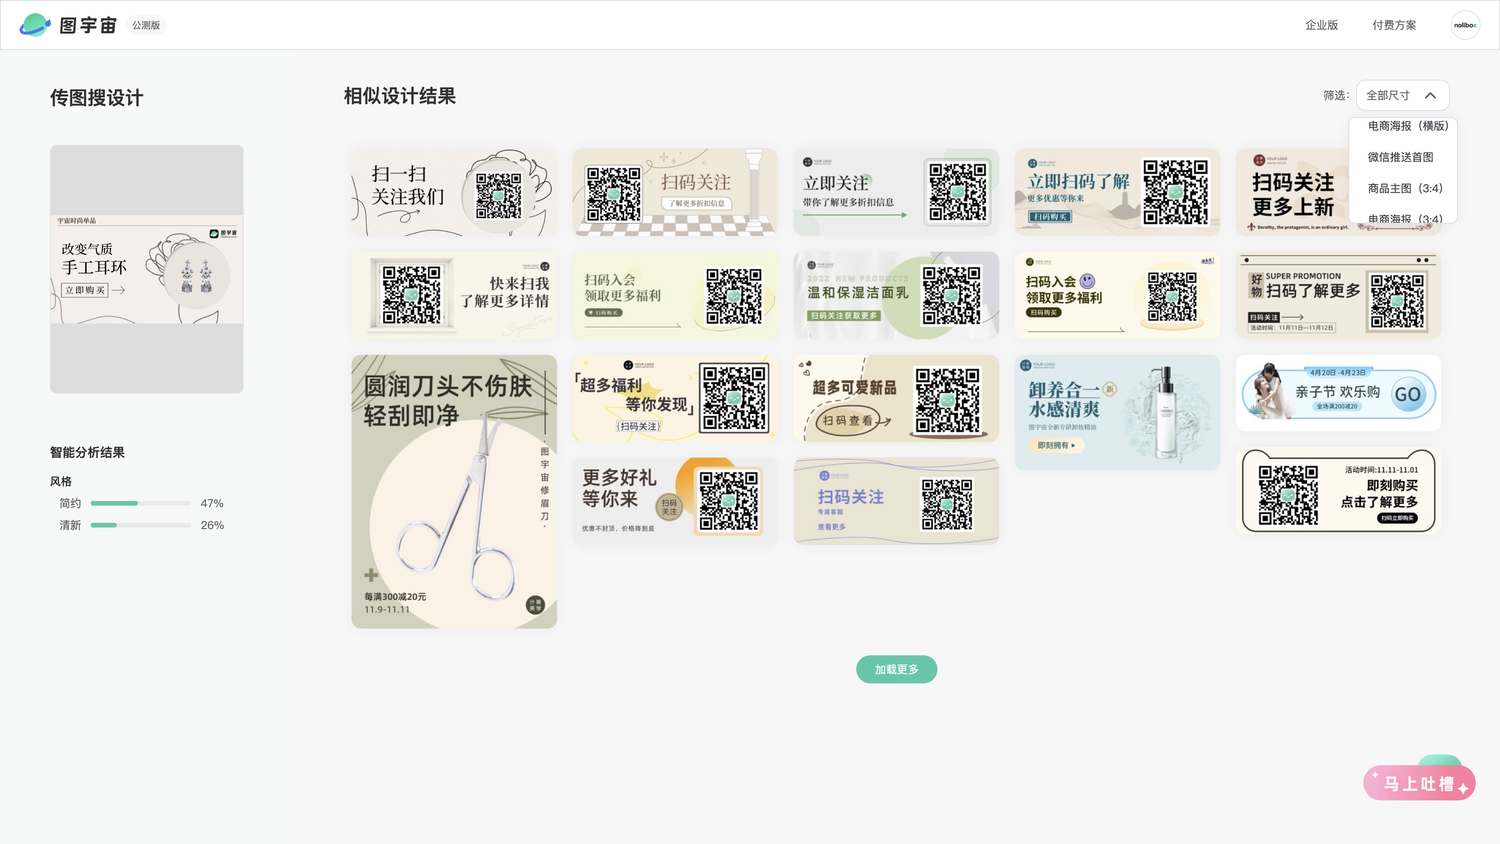
Task: Open the 圆润刀头不伤肤 scissors poster
Action: coord(454,491)
